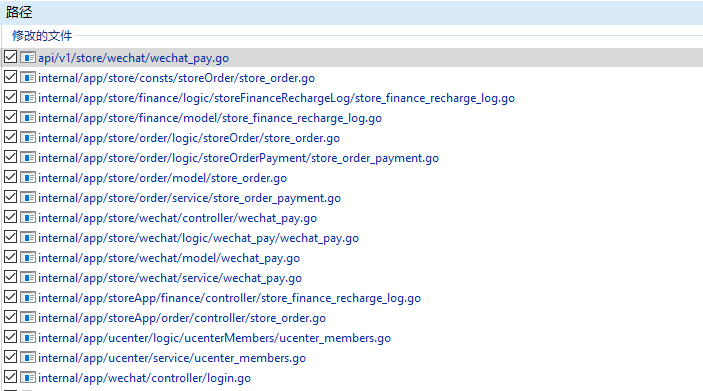The height and width of the screenshot is (391, 703).
Task: Click file icon of order/logic/storeOrder/store_order.go
Action: click(28, 137)
